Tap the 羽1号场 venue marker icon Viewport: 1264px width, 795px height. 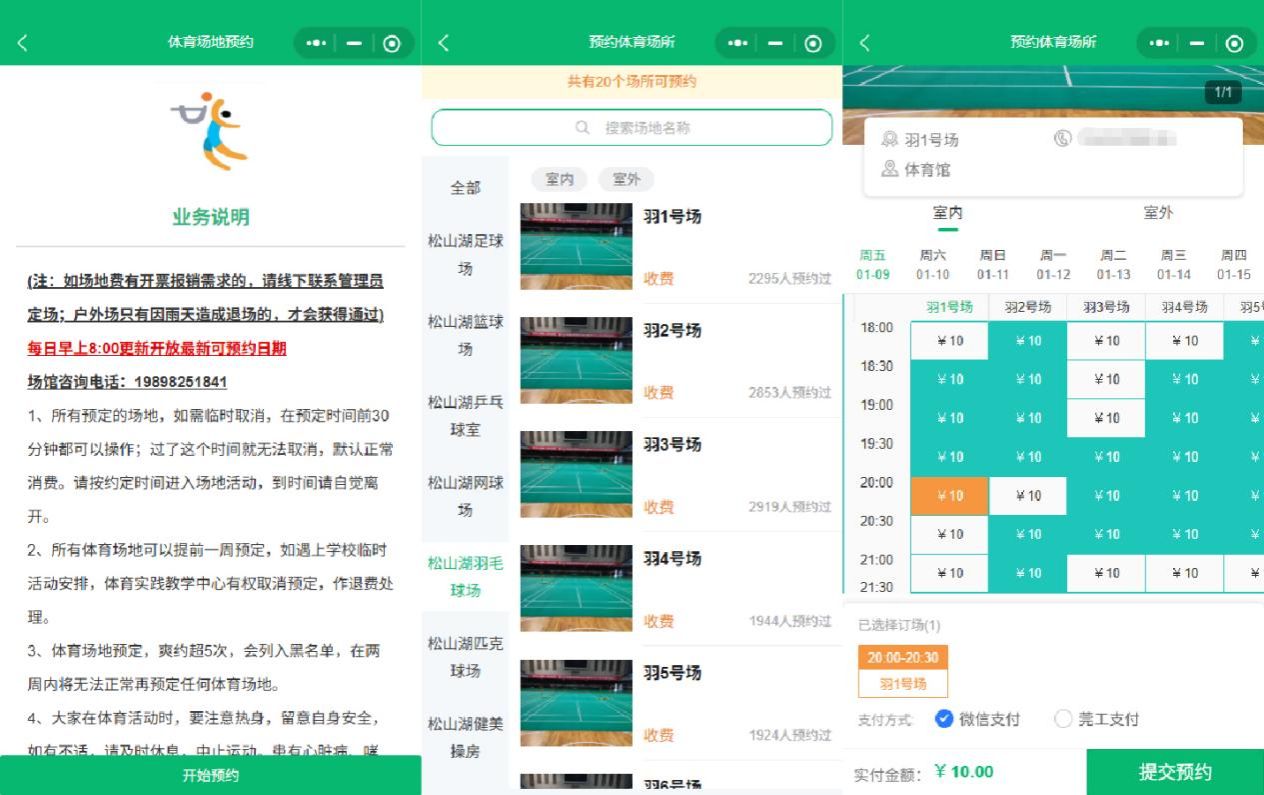point(889,140)
